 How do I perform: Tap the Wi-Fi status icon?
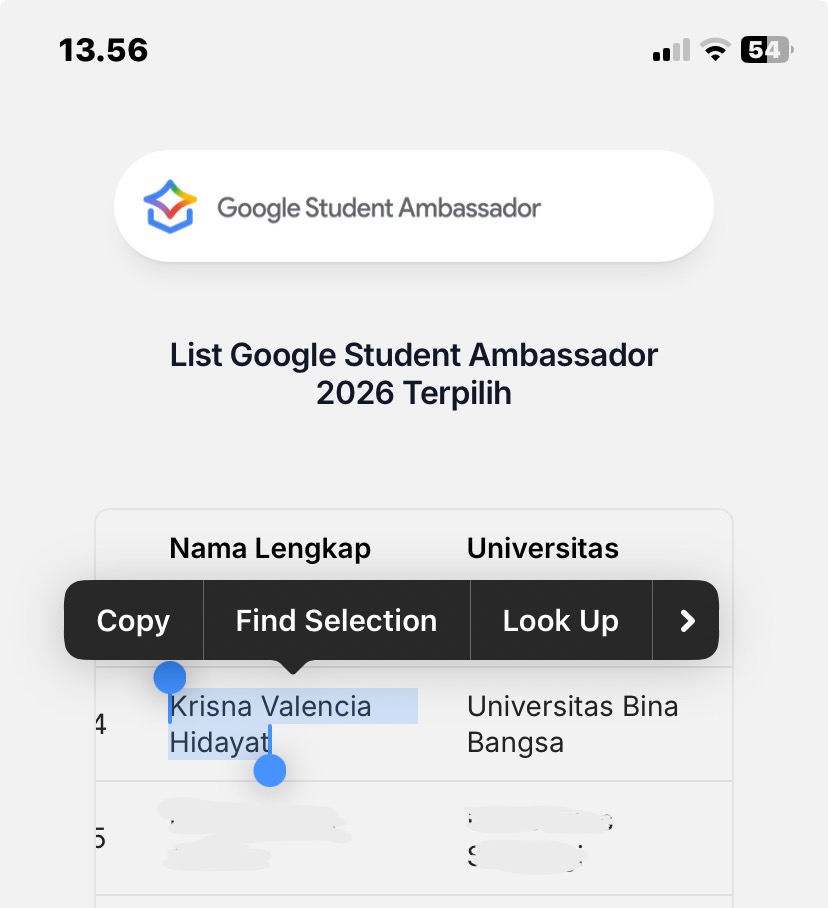pos(715,50)
